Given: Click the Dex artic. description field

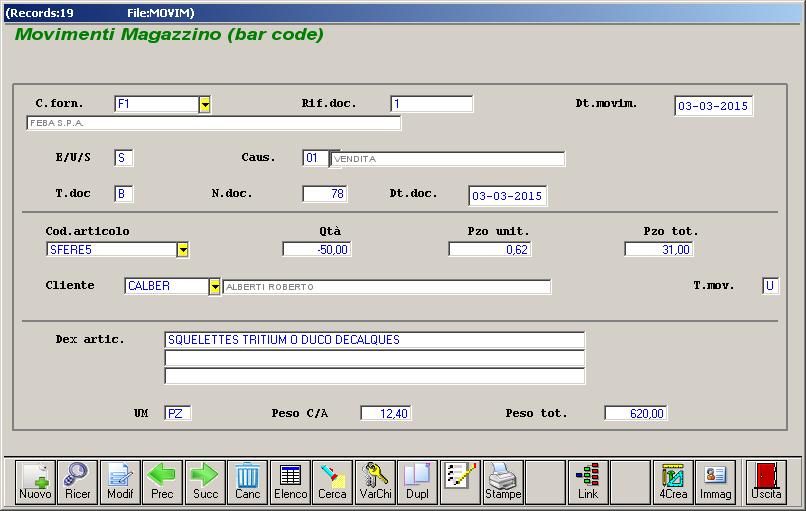Looking at the screenshot, I should 374,340.
